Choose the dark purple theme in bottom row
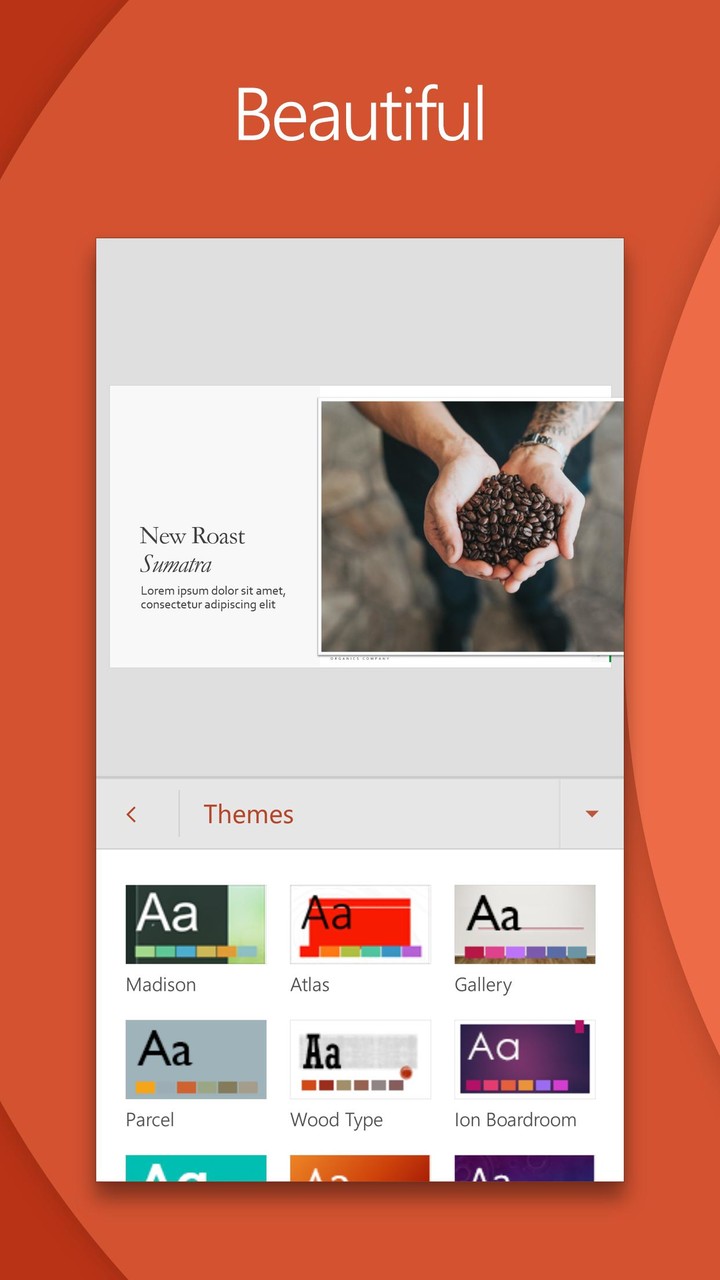This screenshot has width=720, height=1280. (525, 1168)
